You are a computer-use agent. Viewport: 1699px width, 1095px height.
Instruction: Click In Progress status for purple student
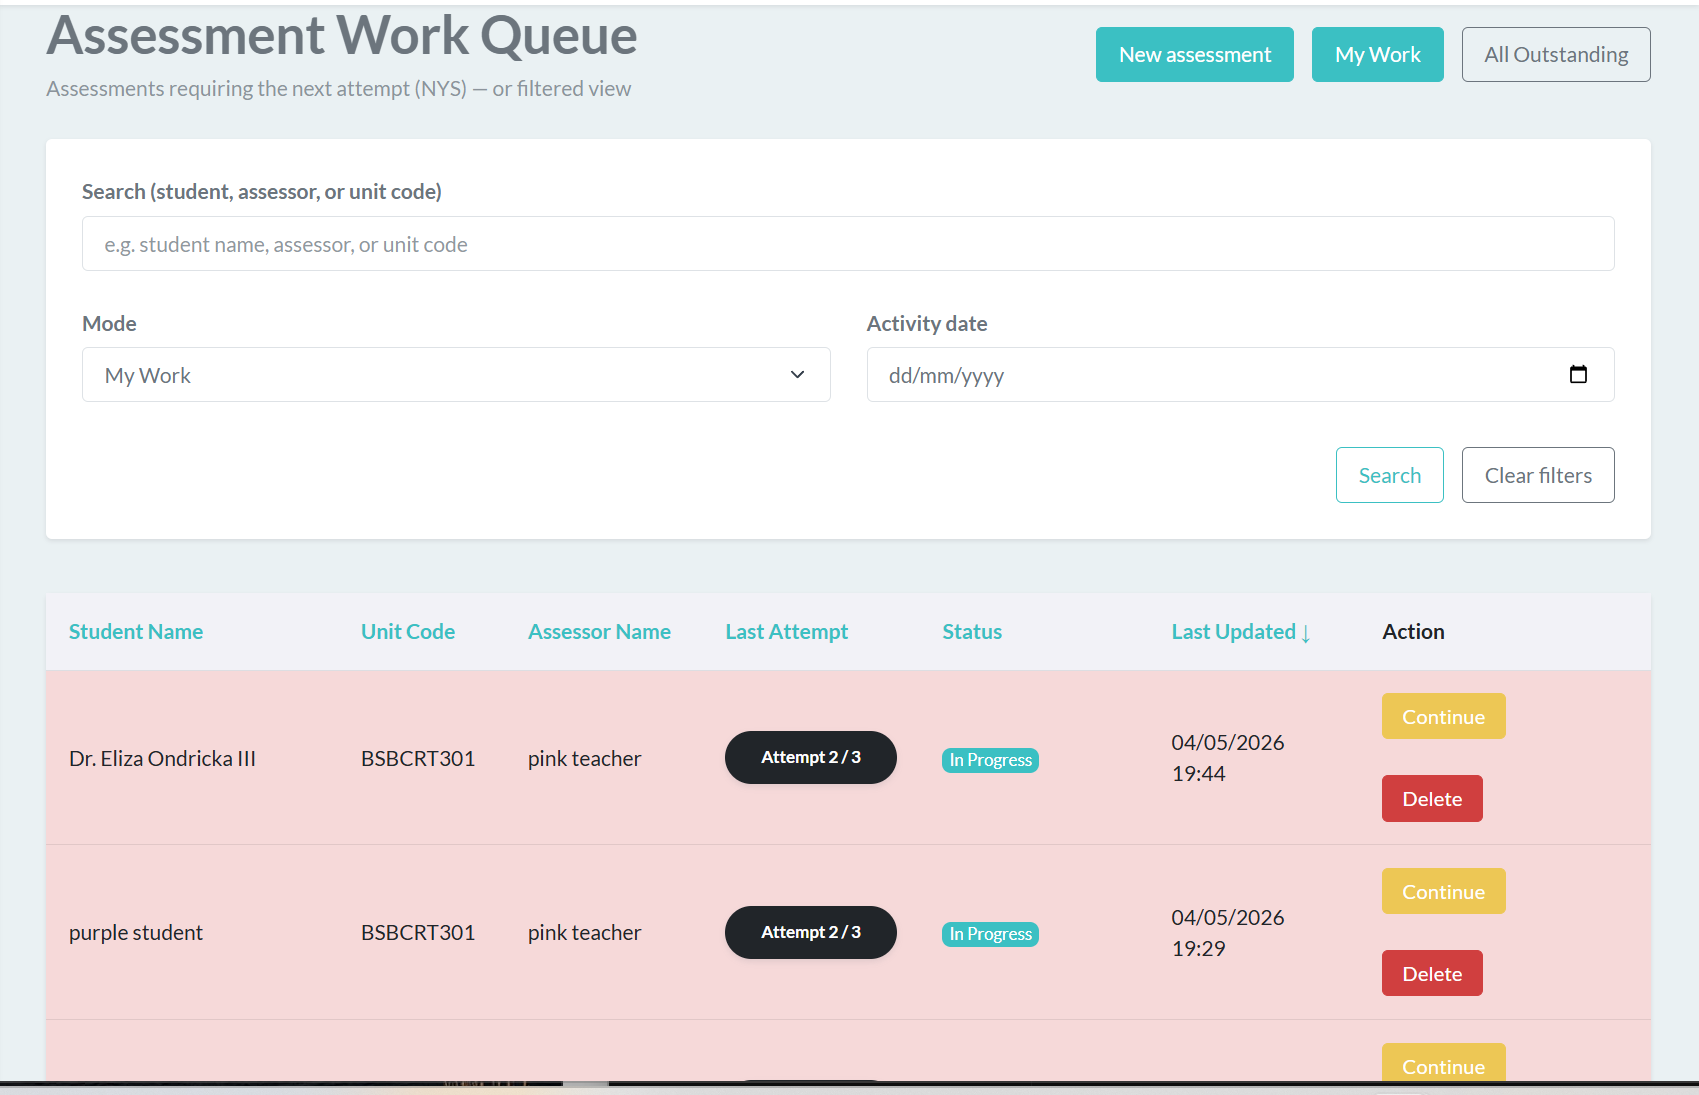point(990,934)
